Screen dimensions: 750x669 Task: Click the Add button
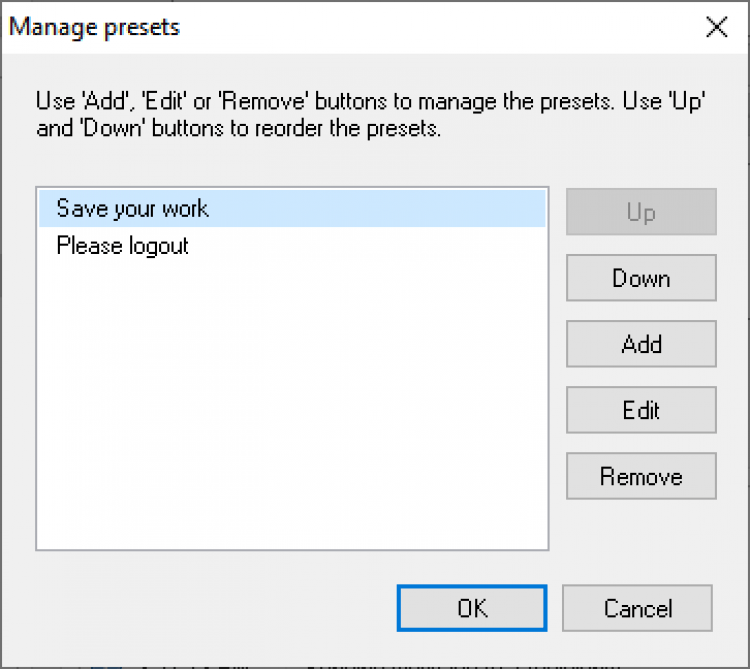tap(641, 344)
